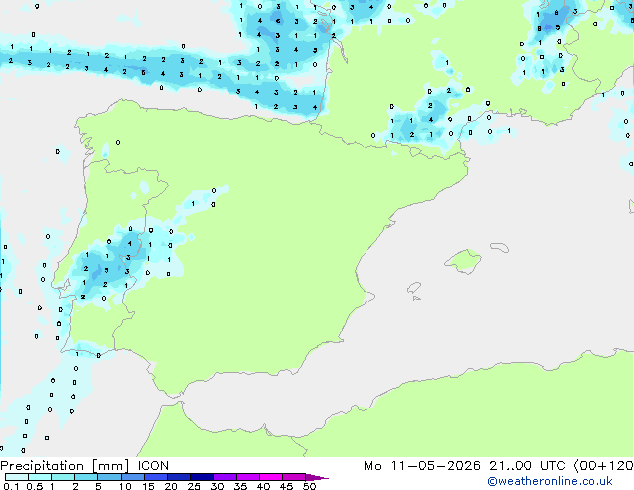The width and height of the screenshot is (634, 490).
Task: Click the "0.1" legend scale value
Action: tap(11, 486)
